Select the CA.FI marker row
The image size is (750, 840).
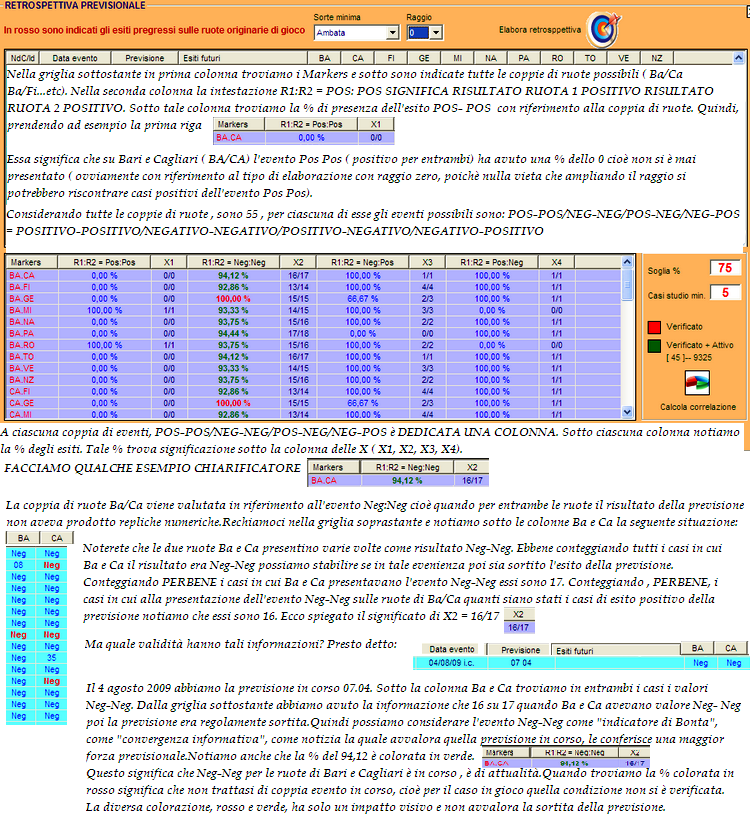[x=314, y=392]
